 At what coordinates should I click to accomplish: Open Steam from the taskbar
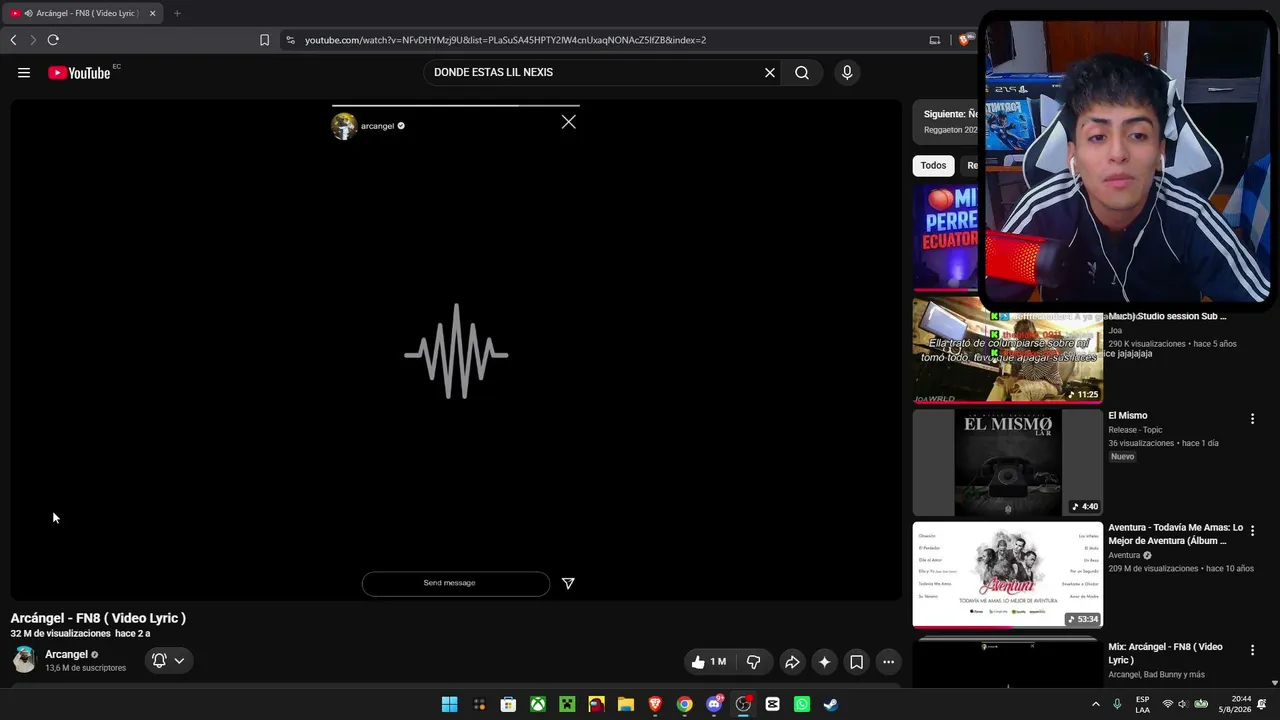pos(831,704)
